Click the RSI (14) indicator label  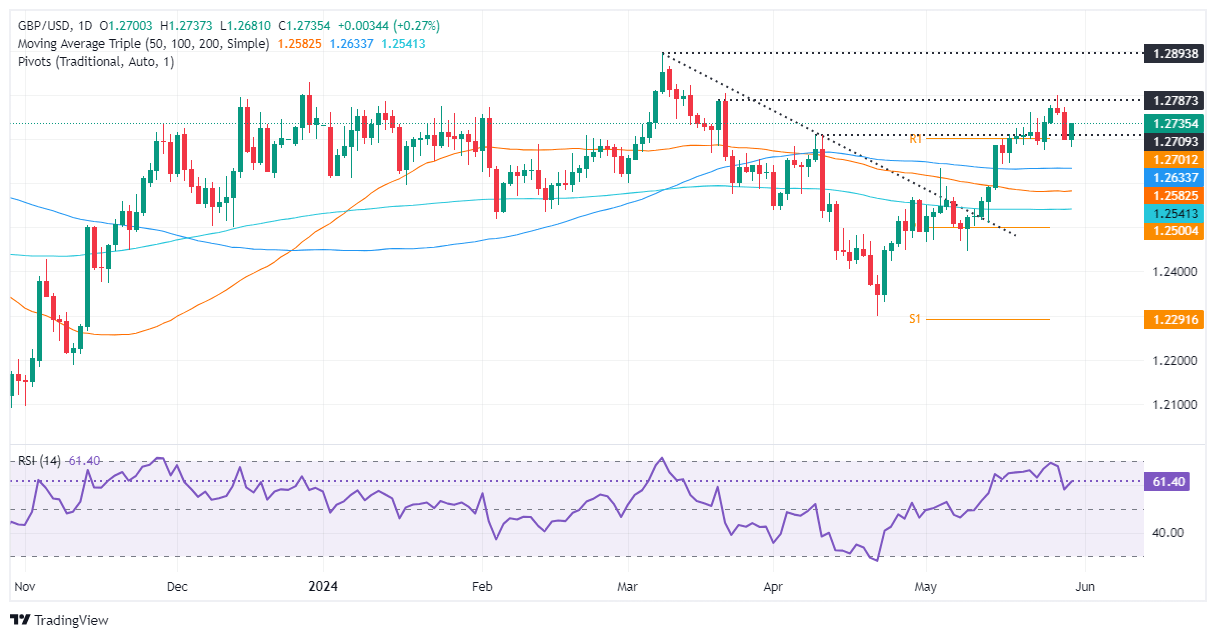pos(37,461)
